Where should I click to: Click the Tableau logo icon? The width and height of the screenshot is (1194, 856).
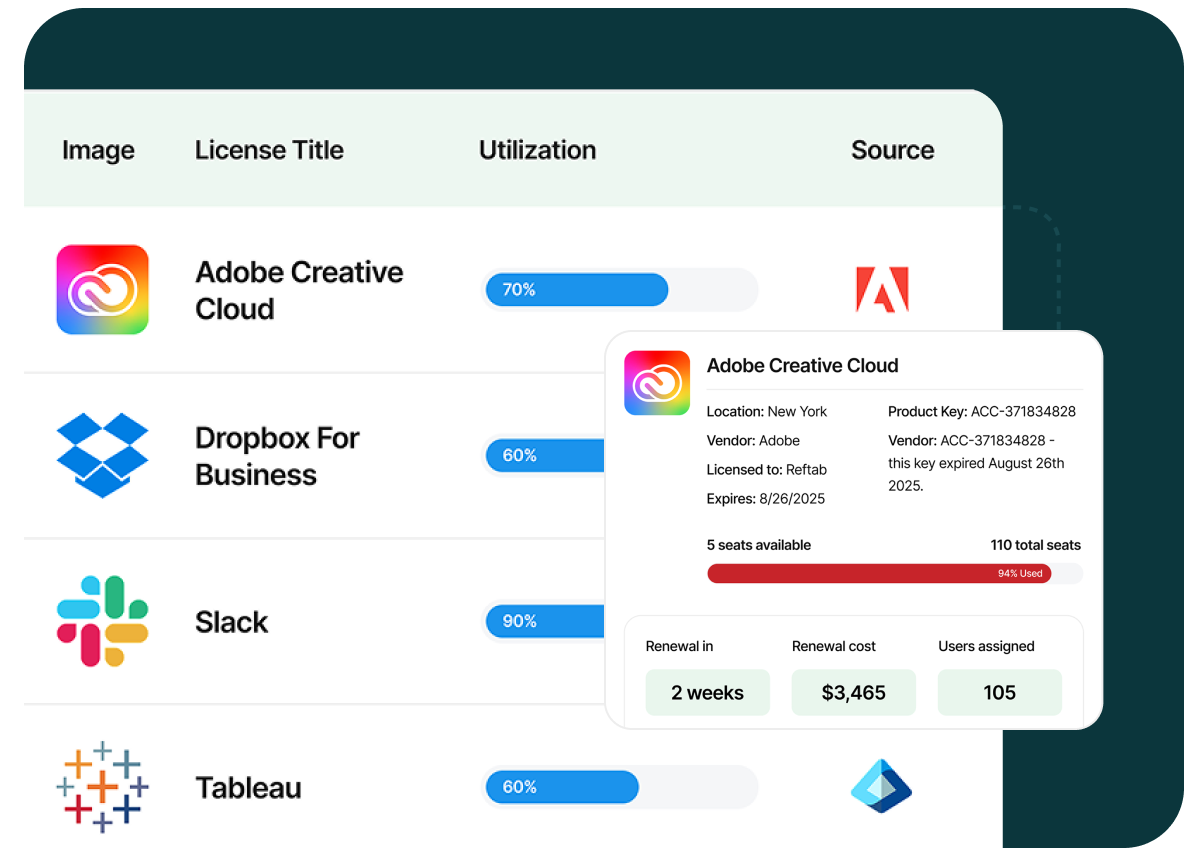coord(102,787)
